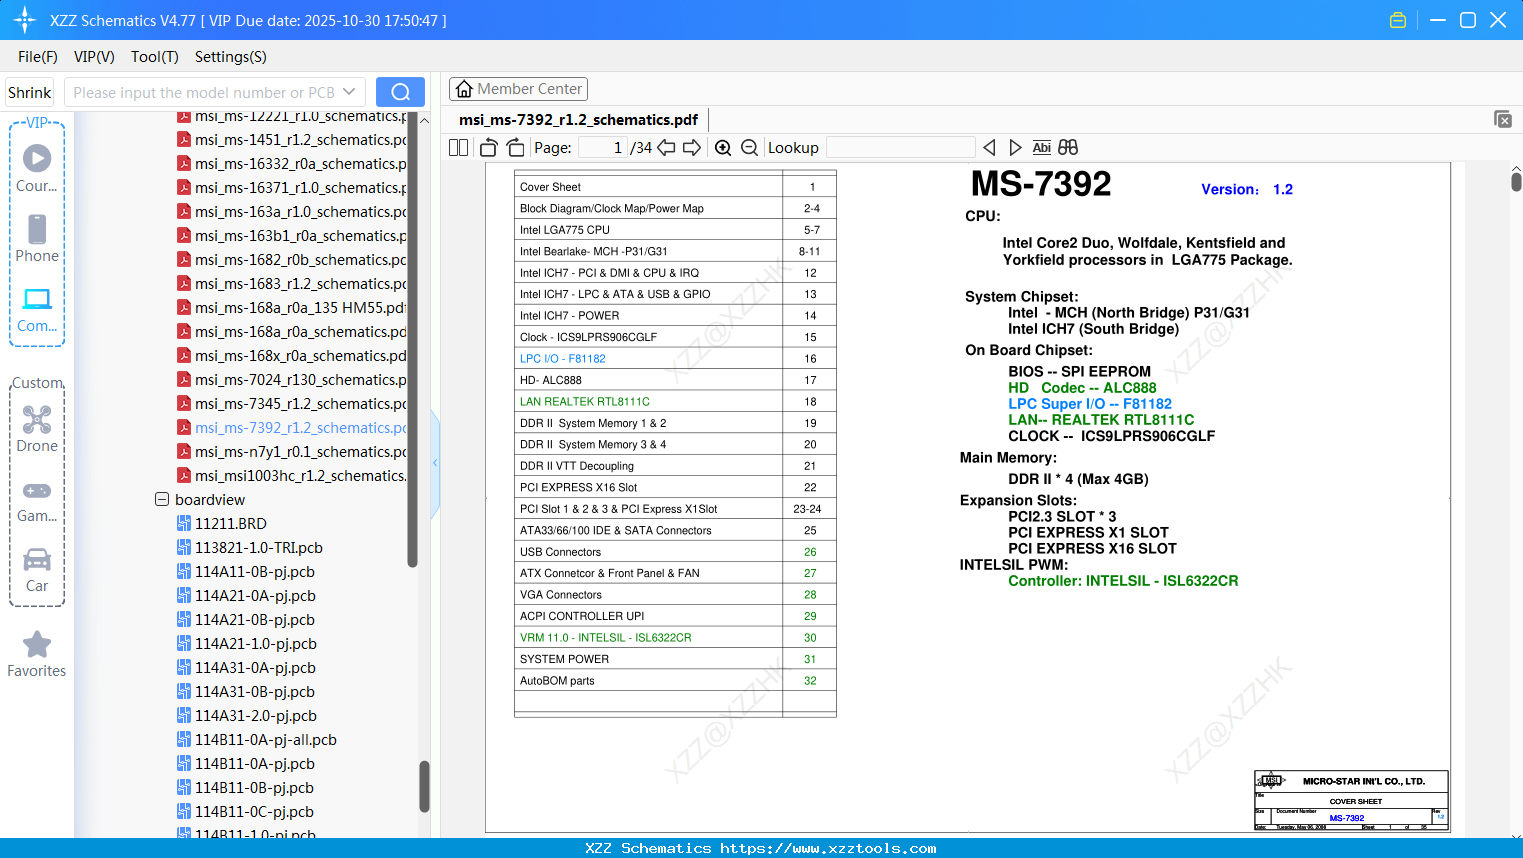Open msi_ms-168a_r0a_135 HM55 pdf
The height and width of the screenshot is (858, 1523).
(301, 308)
